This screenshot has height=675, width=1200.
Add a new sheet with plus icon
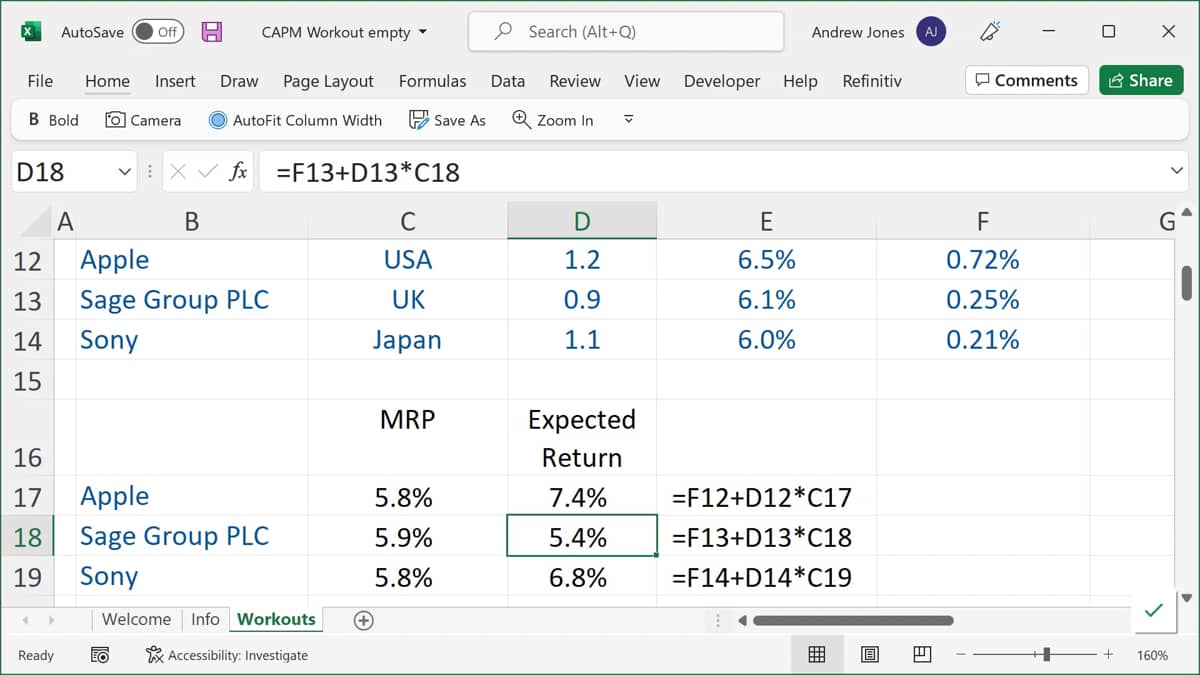point(364,620)
